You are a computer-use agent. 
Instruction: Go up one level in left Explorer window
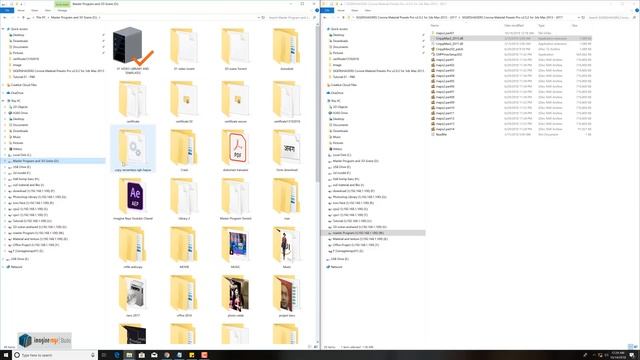click(x=23, y=18)
